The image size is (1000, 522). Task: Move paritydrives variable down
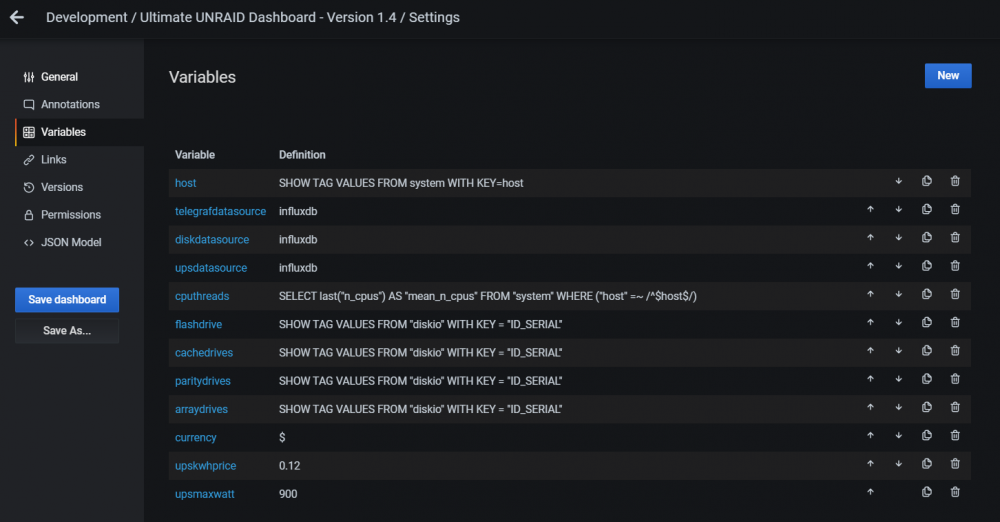coord(899,379)
